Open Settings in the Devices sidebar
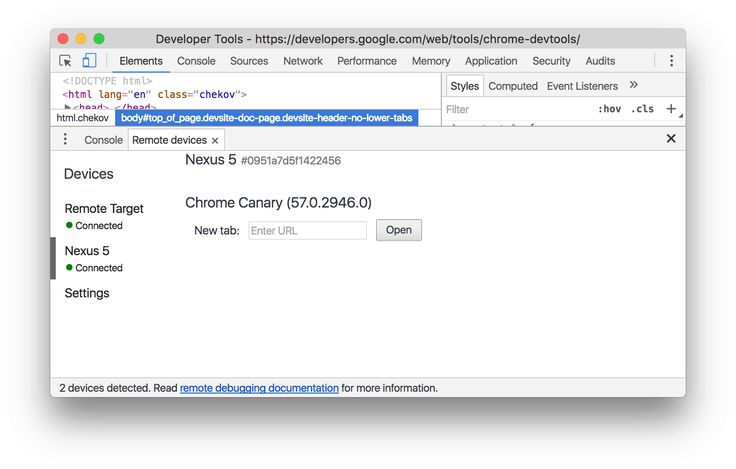The image size is (736, 469). pos(87,293)
